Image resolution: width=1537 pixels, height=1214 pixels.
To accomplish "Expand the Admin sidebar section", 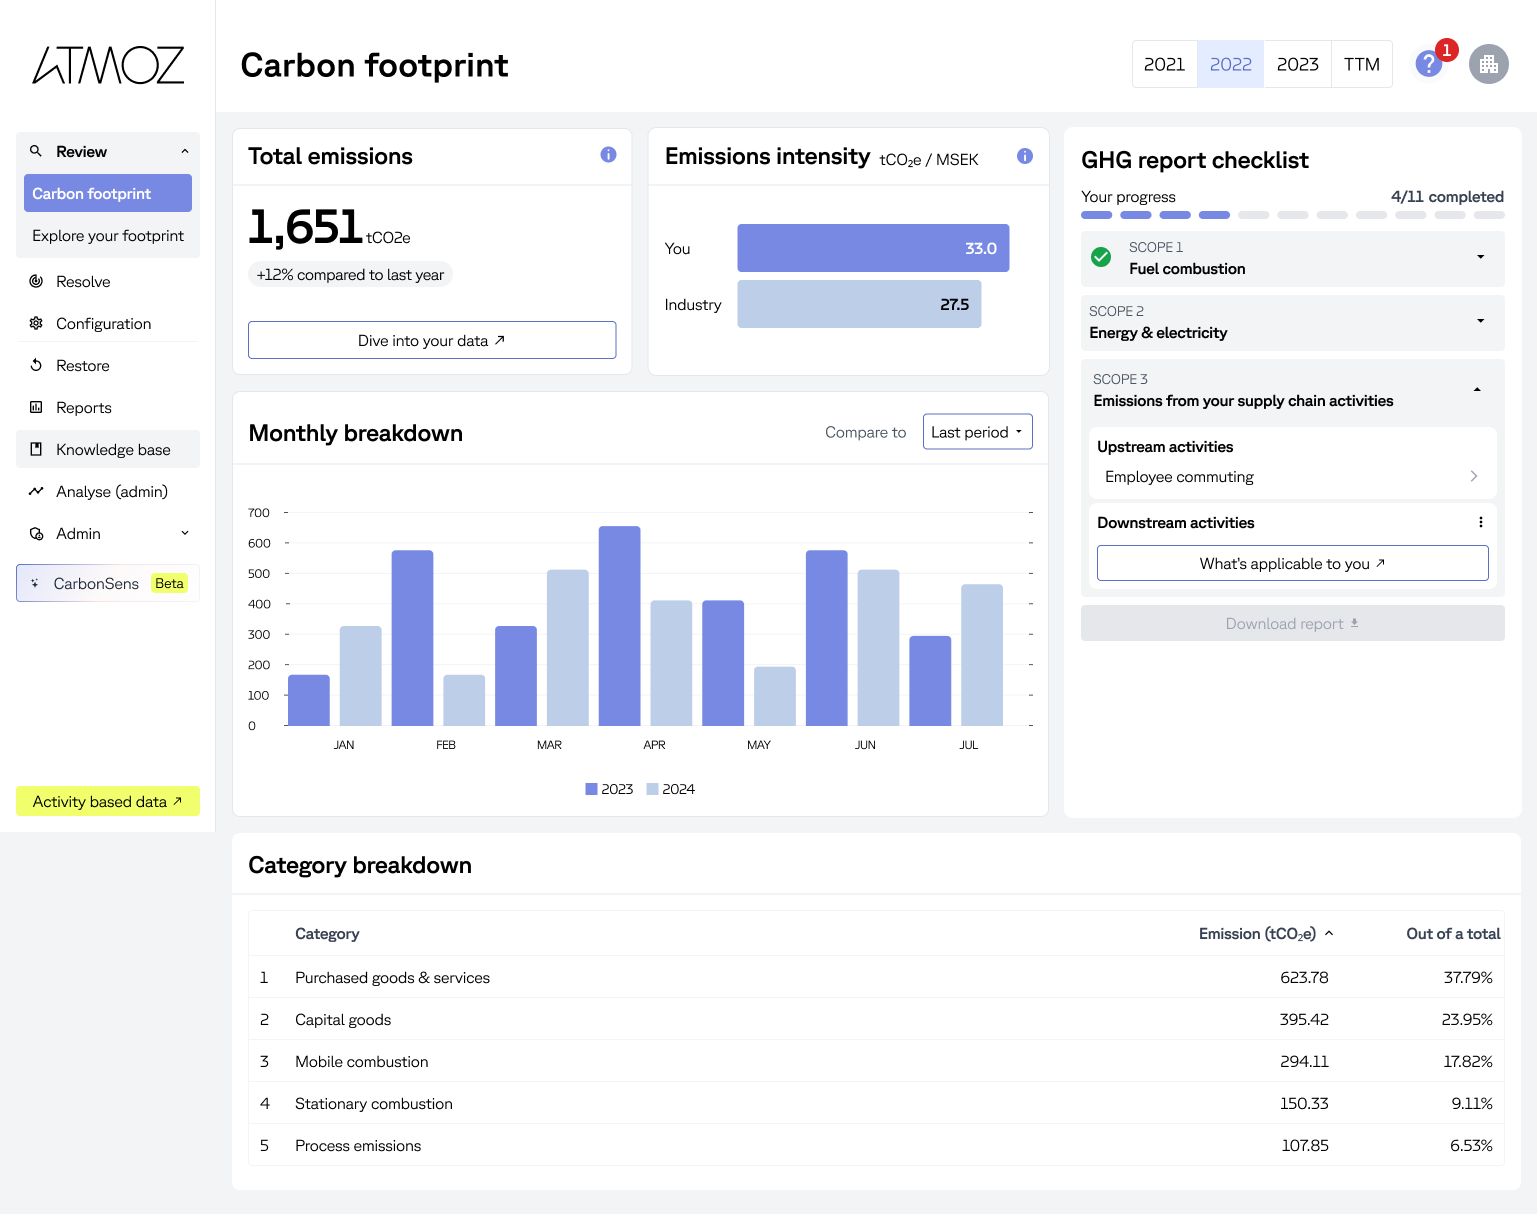I will point(108,534).
